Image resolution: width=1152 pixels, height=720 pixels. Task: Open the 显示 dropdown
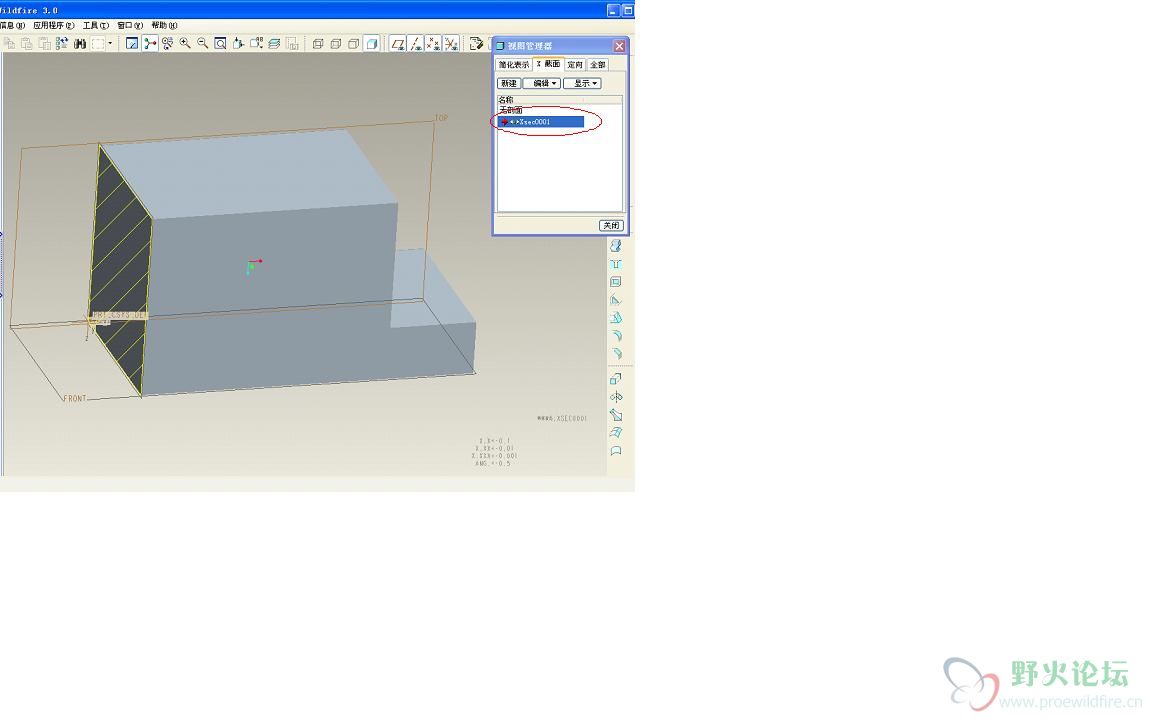[583, 84]
